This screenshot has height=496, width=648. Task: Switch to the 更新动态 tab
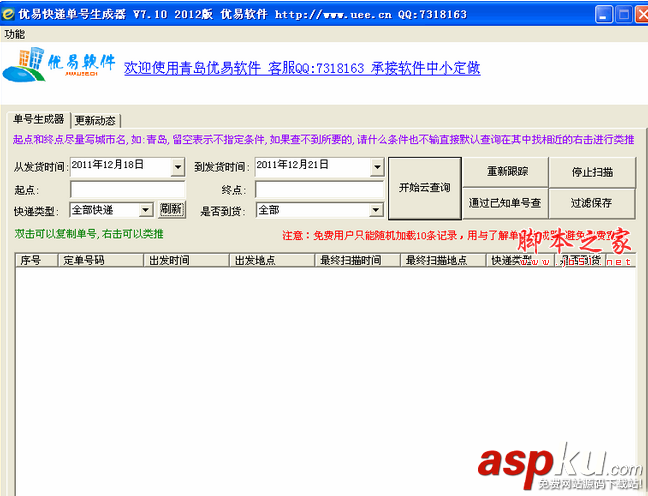95,121
